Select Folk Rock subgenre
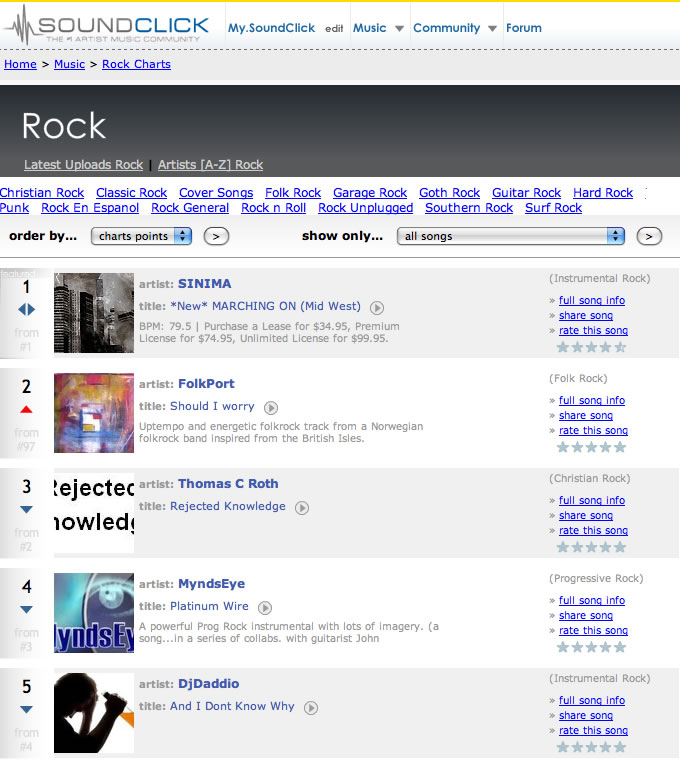This screenshot has width=680, height=768. pyautogui.click(x=293, y=193)
